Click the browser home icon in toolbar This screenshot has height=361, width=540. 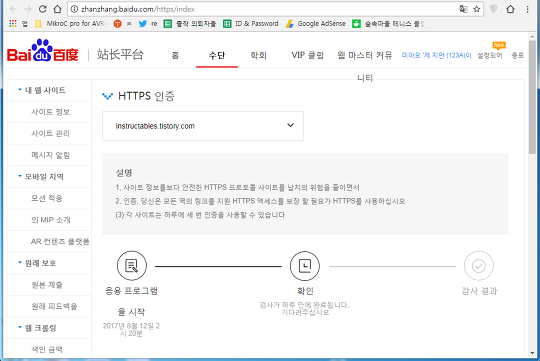(58, 9)
